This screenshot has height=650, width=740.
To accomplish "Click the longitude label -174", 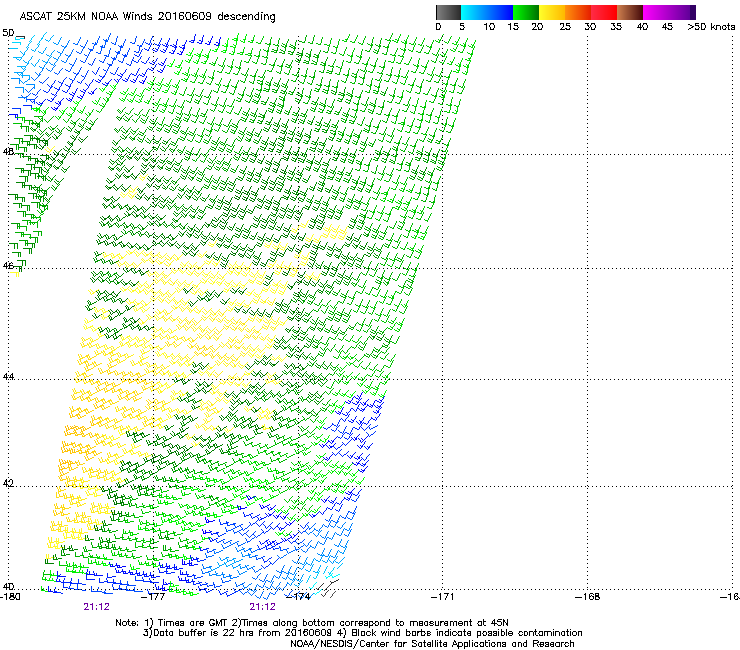I will 299,597.
